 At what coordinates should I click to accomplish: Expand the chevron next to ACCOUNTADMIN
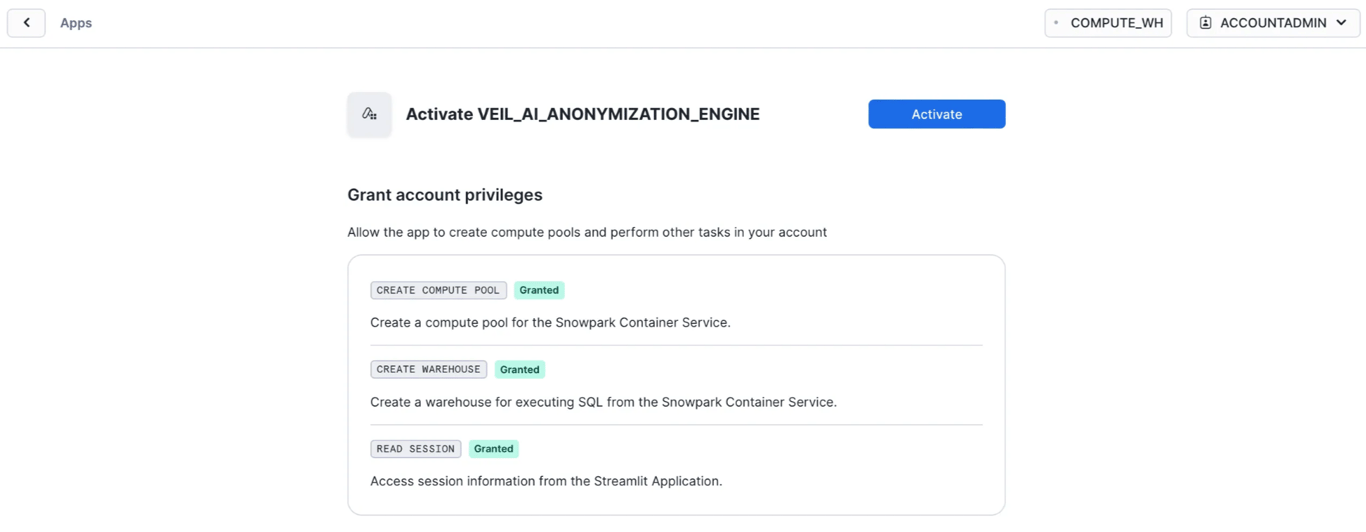[x=1342, y=23]
